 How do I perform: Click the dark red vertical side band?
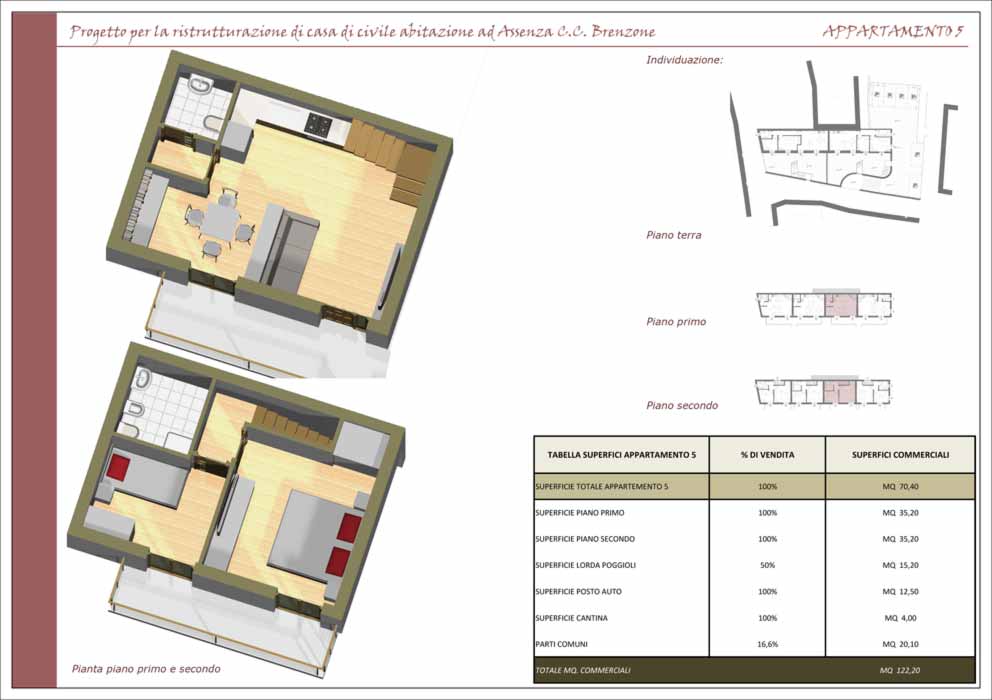(x=39, y=350)
